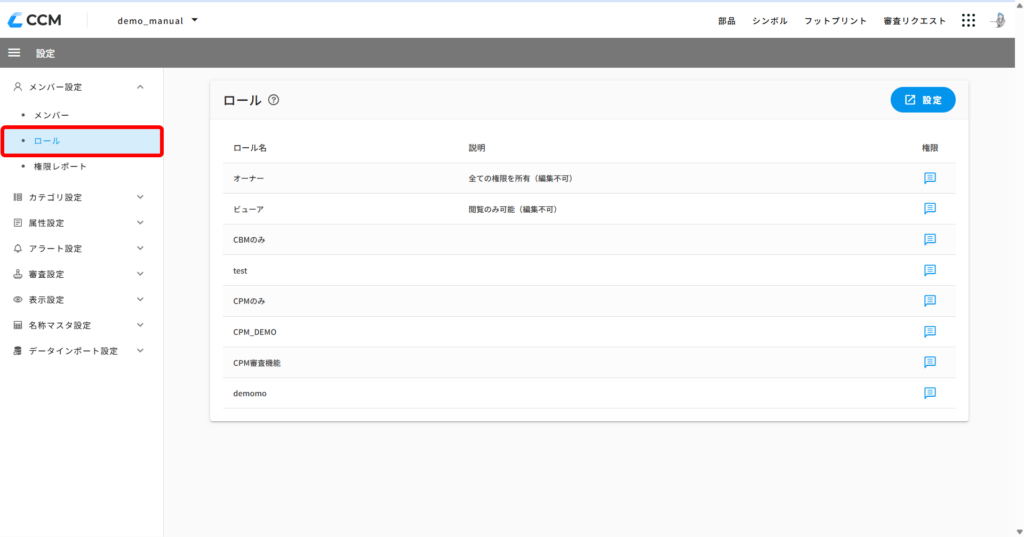Click the 表示設定 eye icon

18,299
